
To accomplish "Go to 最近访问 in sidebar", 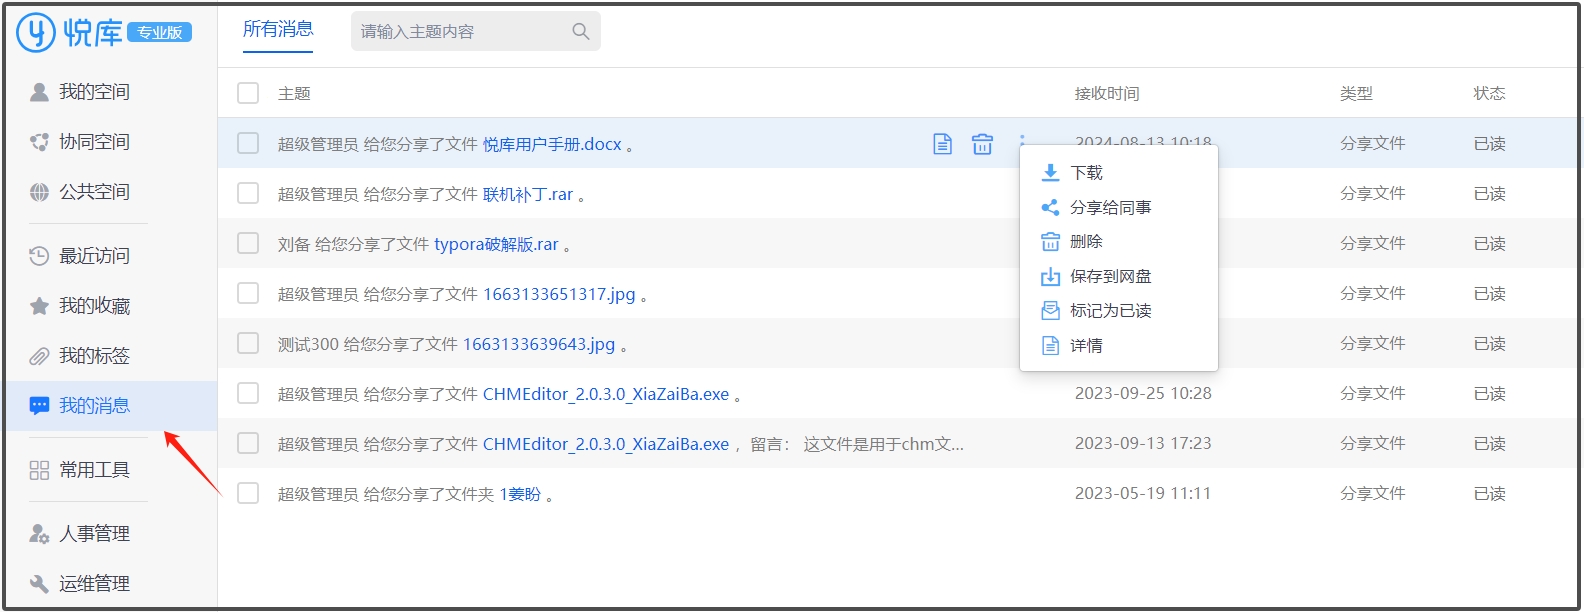I will pos(94,256).
